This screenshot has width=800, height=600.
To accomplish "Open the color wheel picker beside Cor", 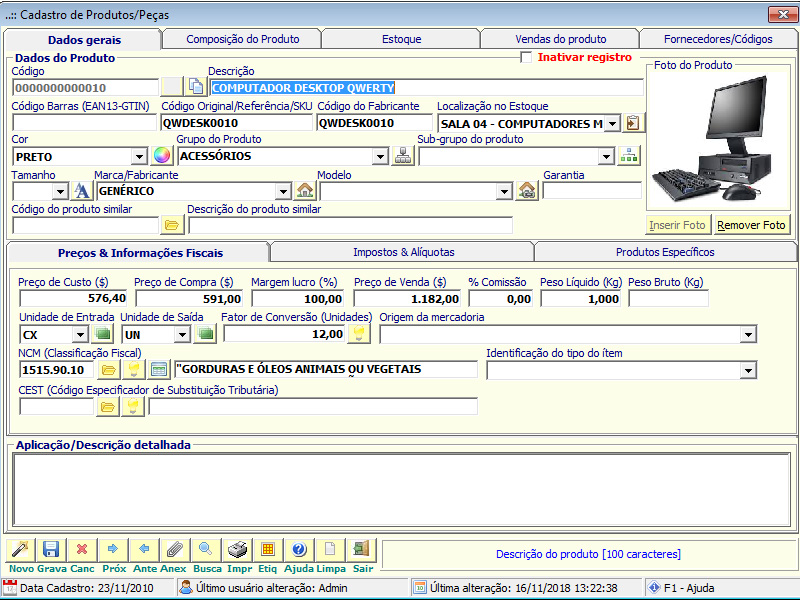I will point(162,156).
